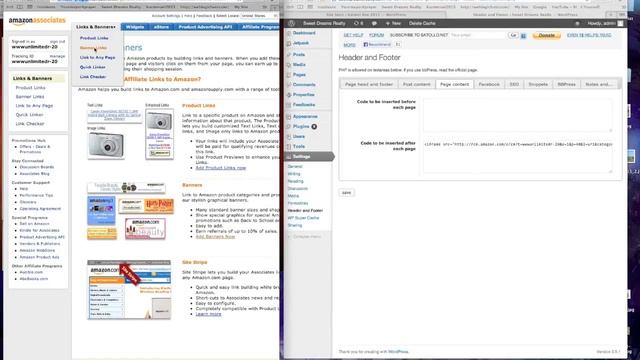The width and height of the screenshot is (640, 360).
Task: Click the Comments icon in WordPress sidebar
Action: pyautogui.click(x=289, y=85)
